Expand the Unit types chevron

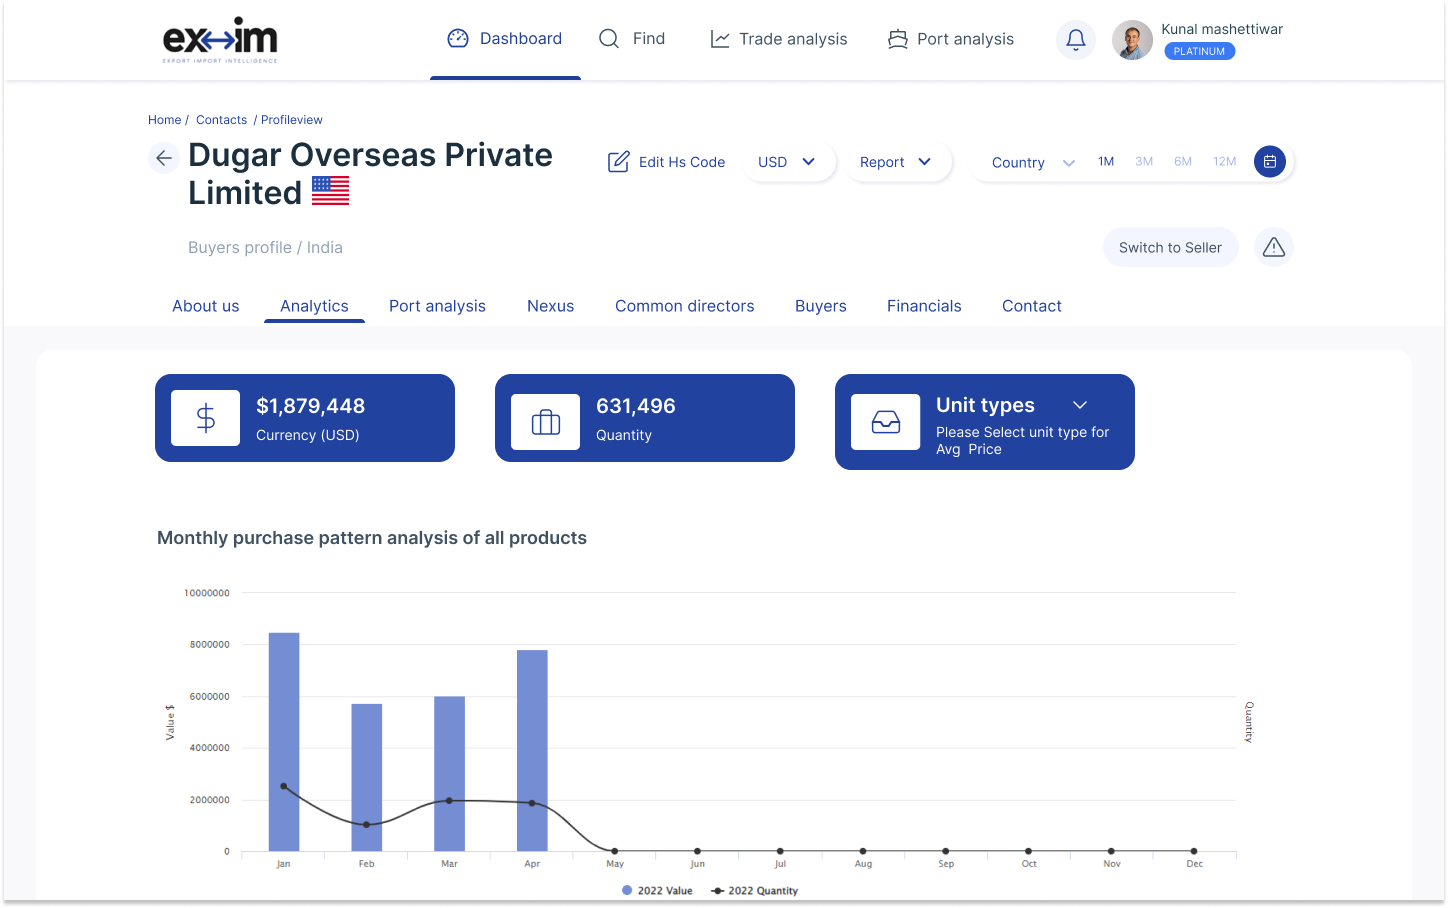point(1080,405)
